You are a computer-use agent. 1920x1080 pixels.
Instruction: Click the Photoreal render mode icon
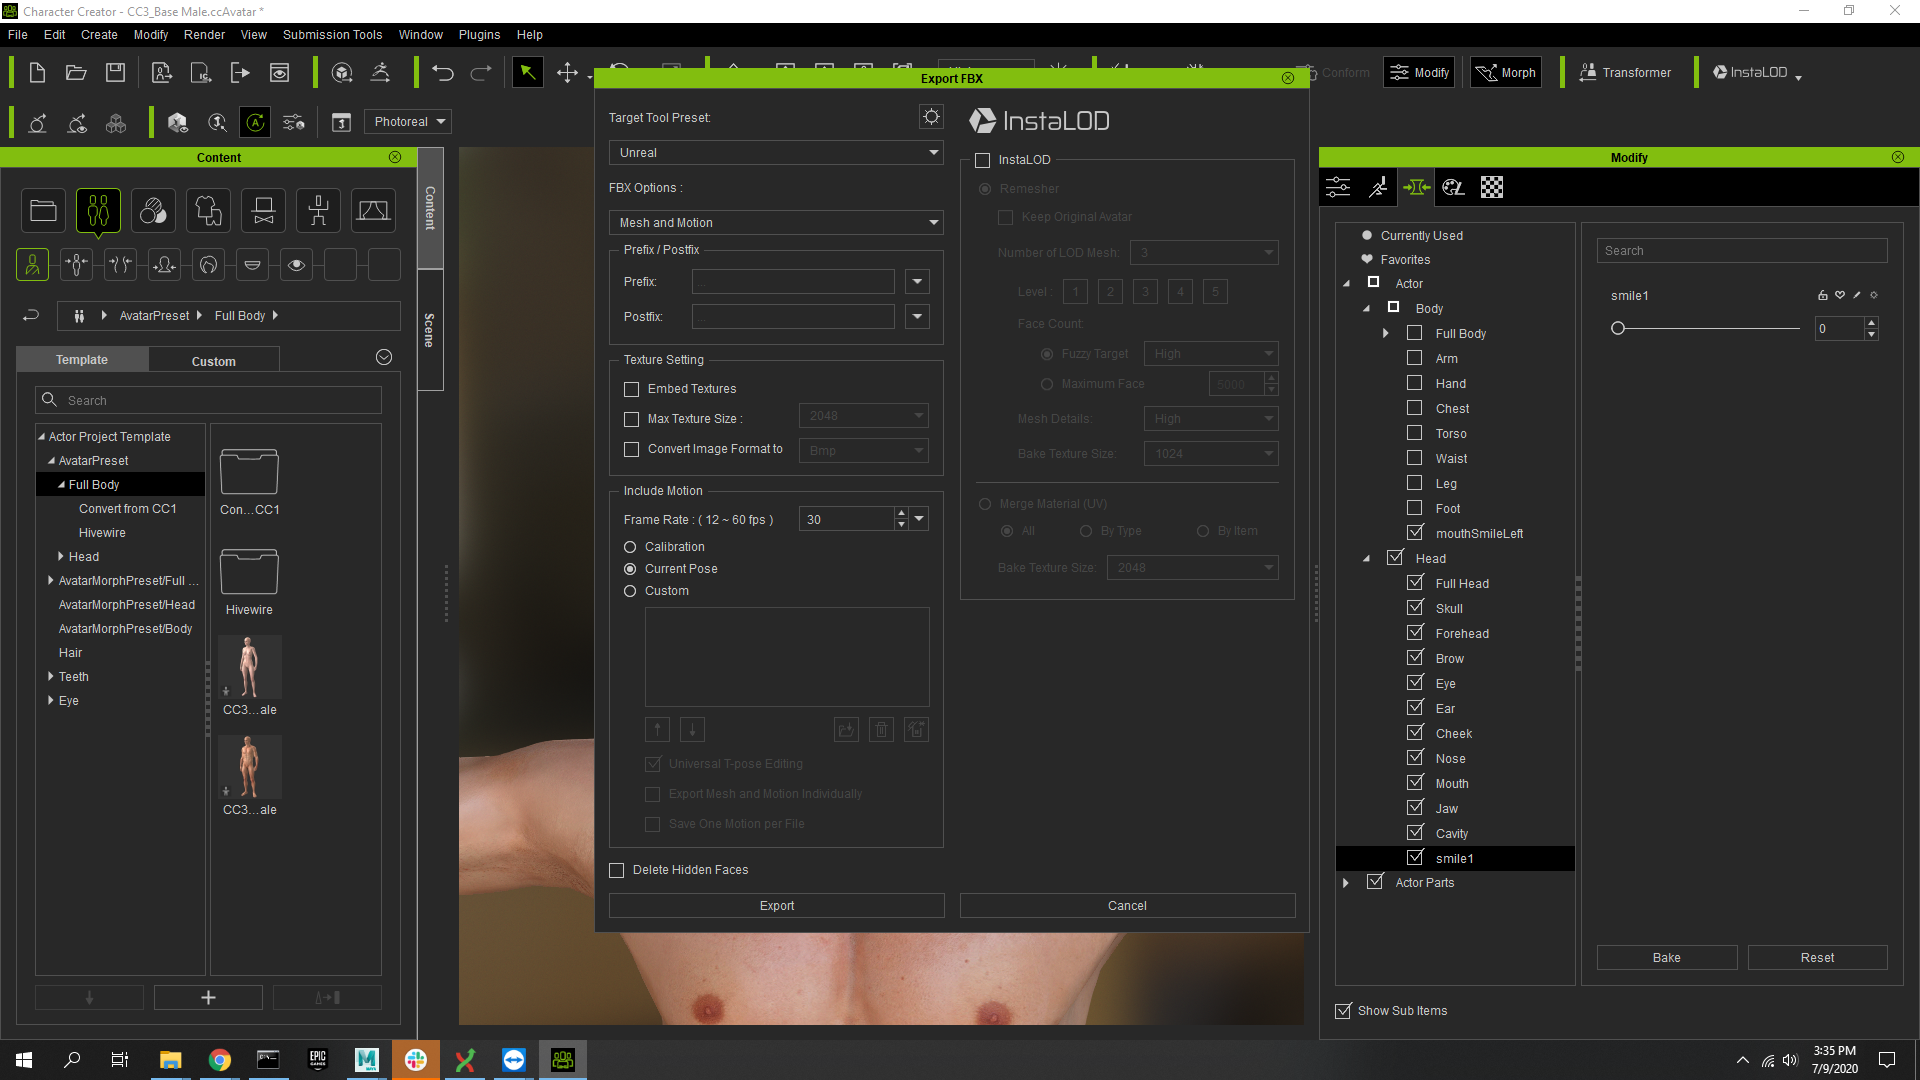tap(406, 121)
